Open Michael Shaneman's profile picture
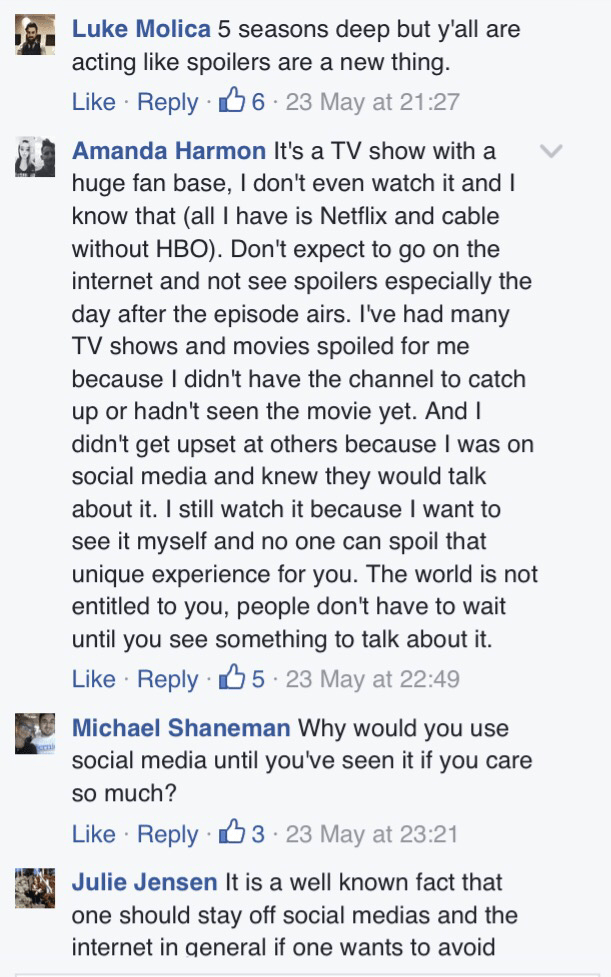Image resolution: width=611 pixels, height=977 pixels. [36, 735]
